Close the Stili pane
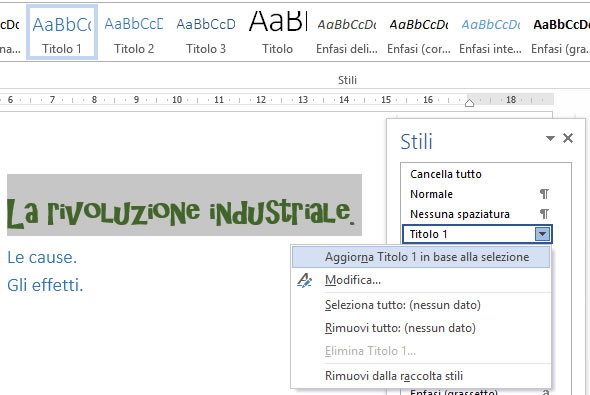This screenshot has width=590, height=395. (568, 138)
